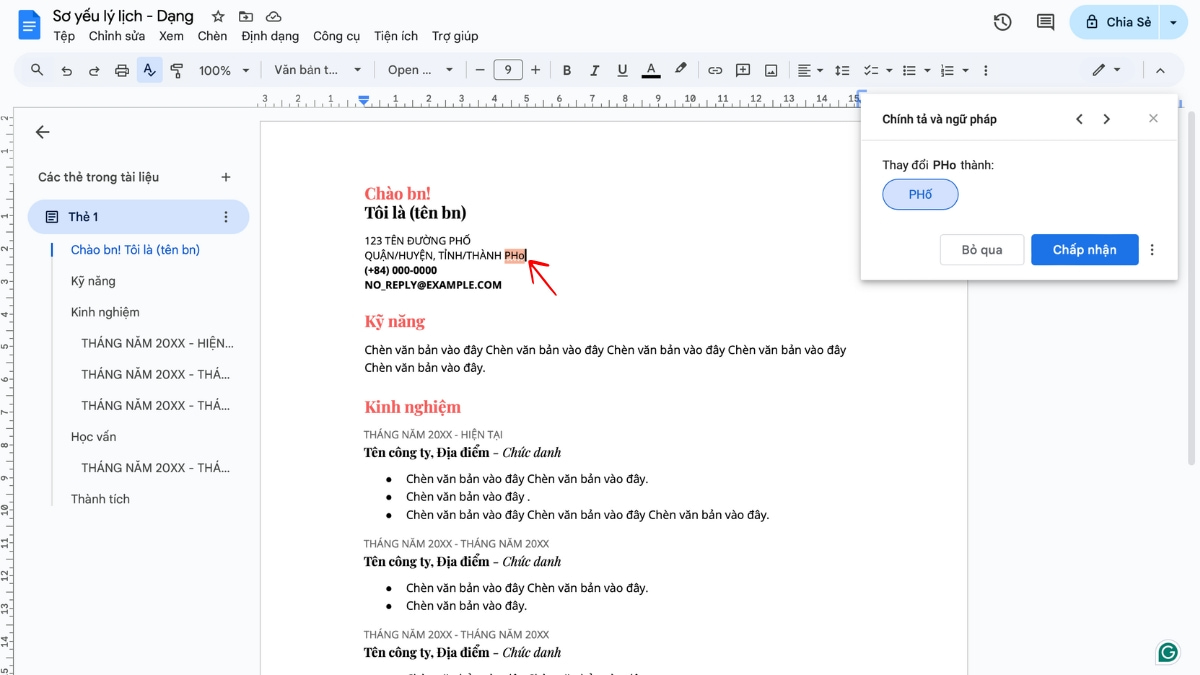Click the move to folder icon
Screen dimensions: 1200x675
pos(246,17)
